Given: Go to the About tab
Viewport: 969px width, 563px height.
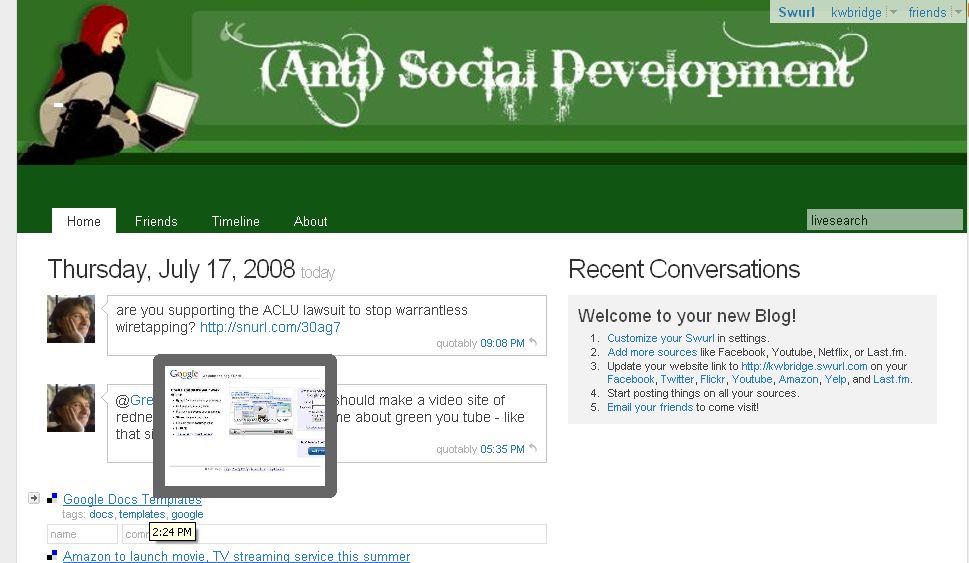Looking at the screenshot, I should point(310,221).
